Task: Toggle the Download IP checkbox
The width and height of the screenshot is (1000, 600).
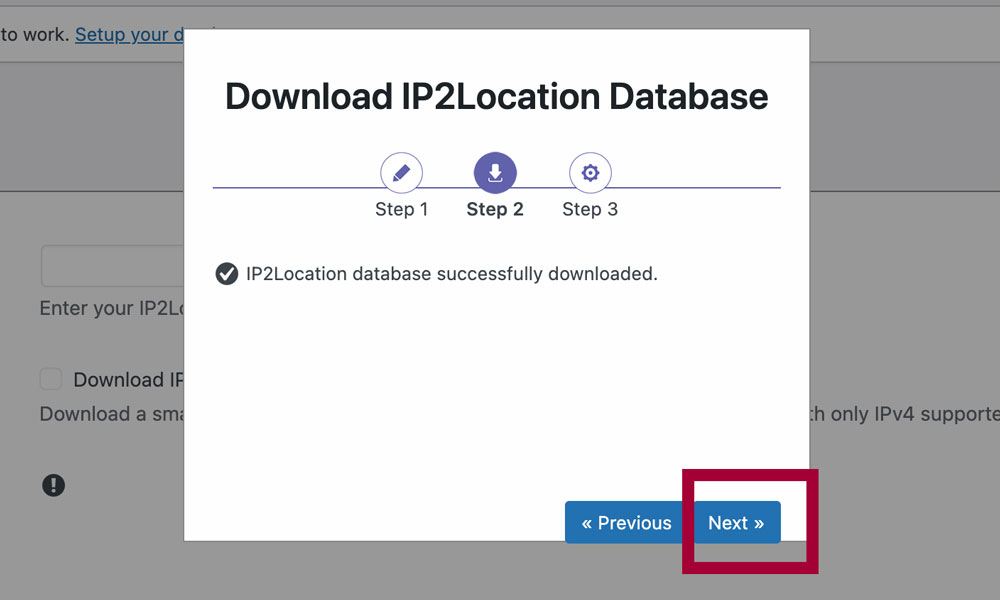Action: 51,379
